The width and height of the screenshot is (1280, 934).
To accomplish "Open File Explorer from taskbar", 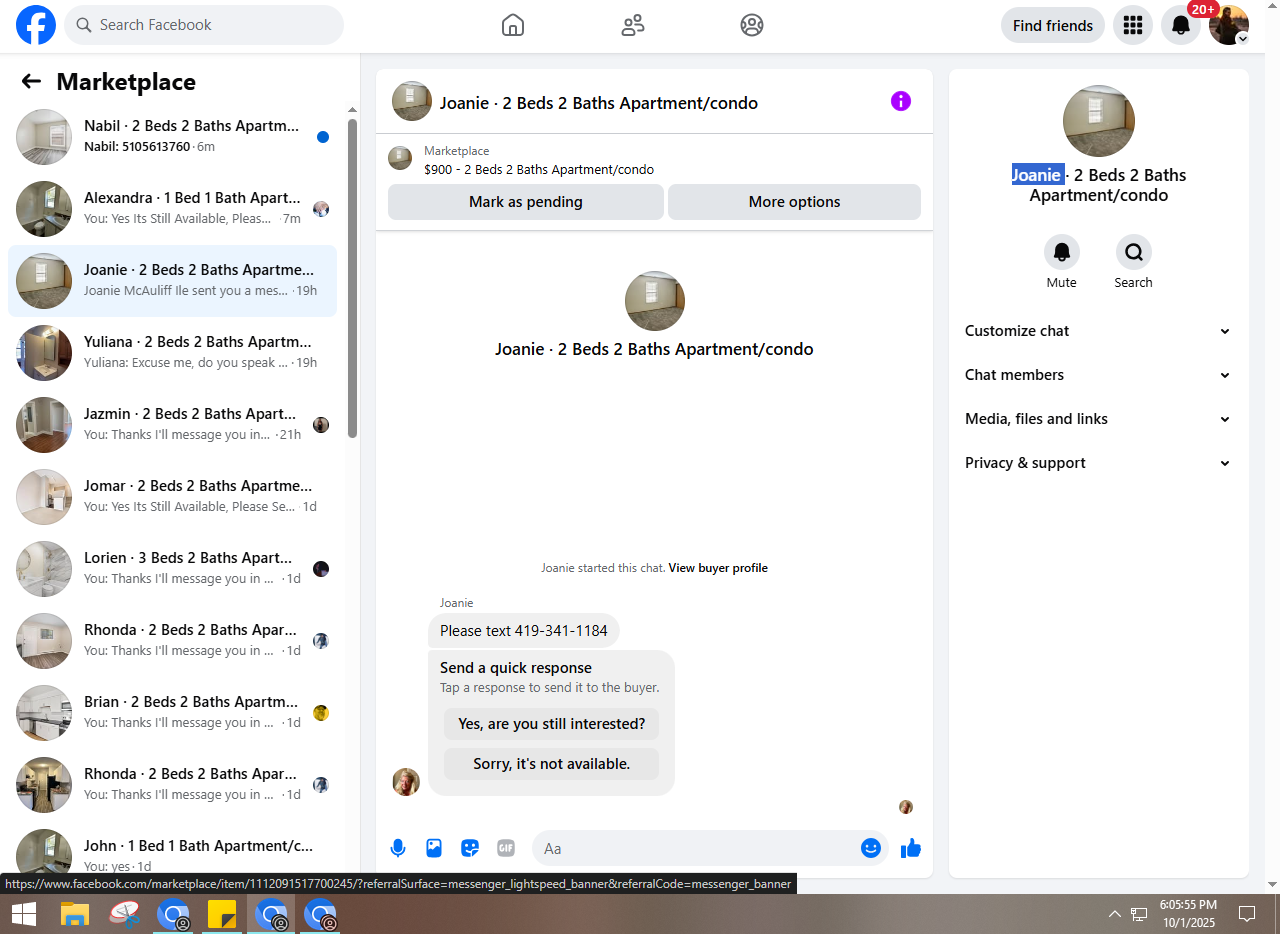I will 76,914.
